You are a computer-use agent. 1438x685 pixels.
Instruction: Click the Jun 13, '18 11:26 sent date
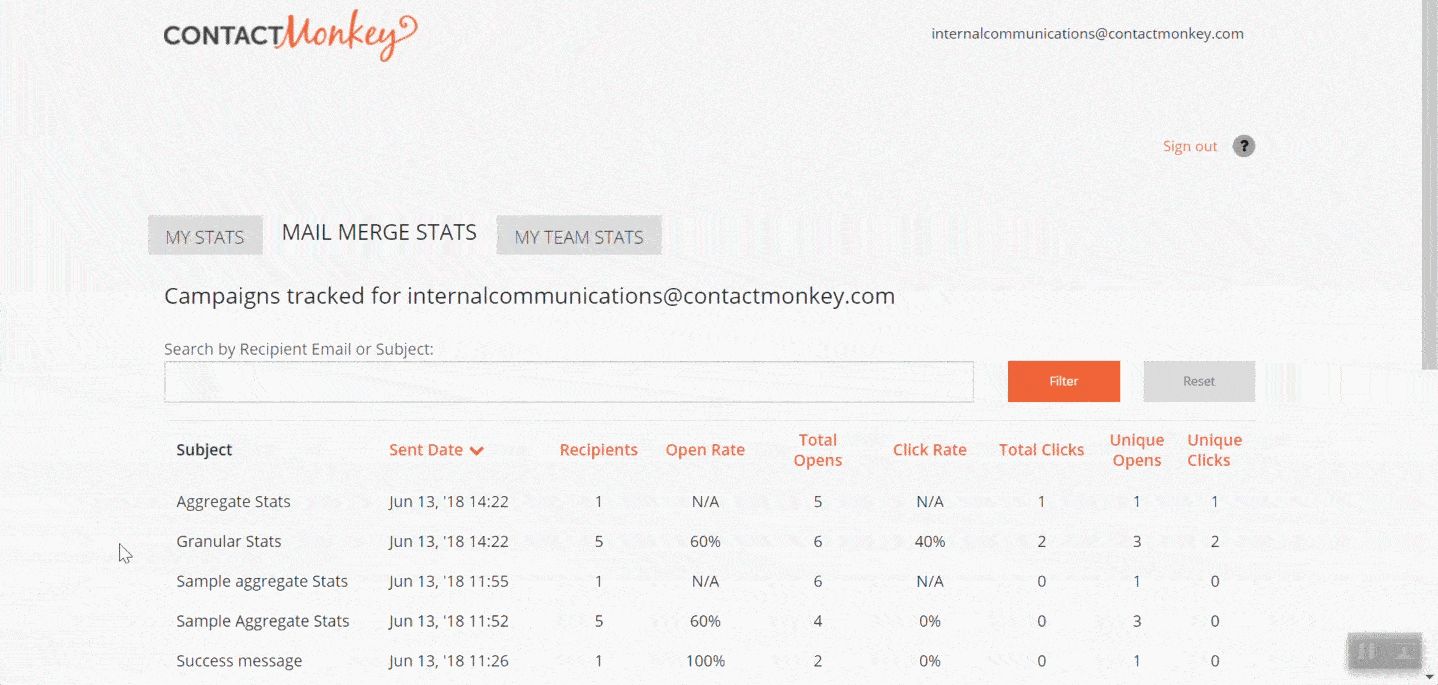point(449,661)
